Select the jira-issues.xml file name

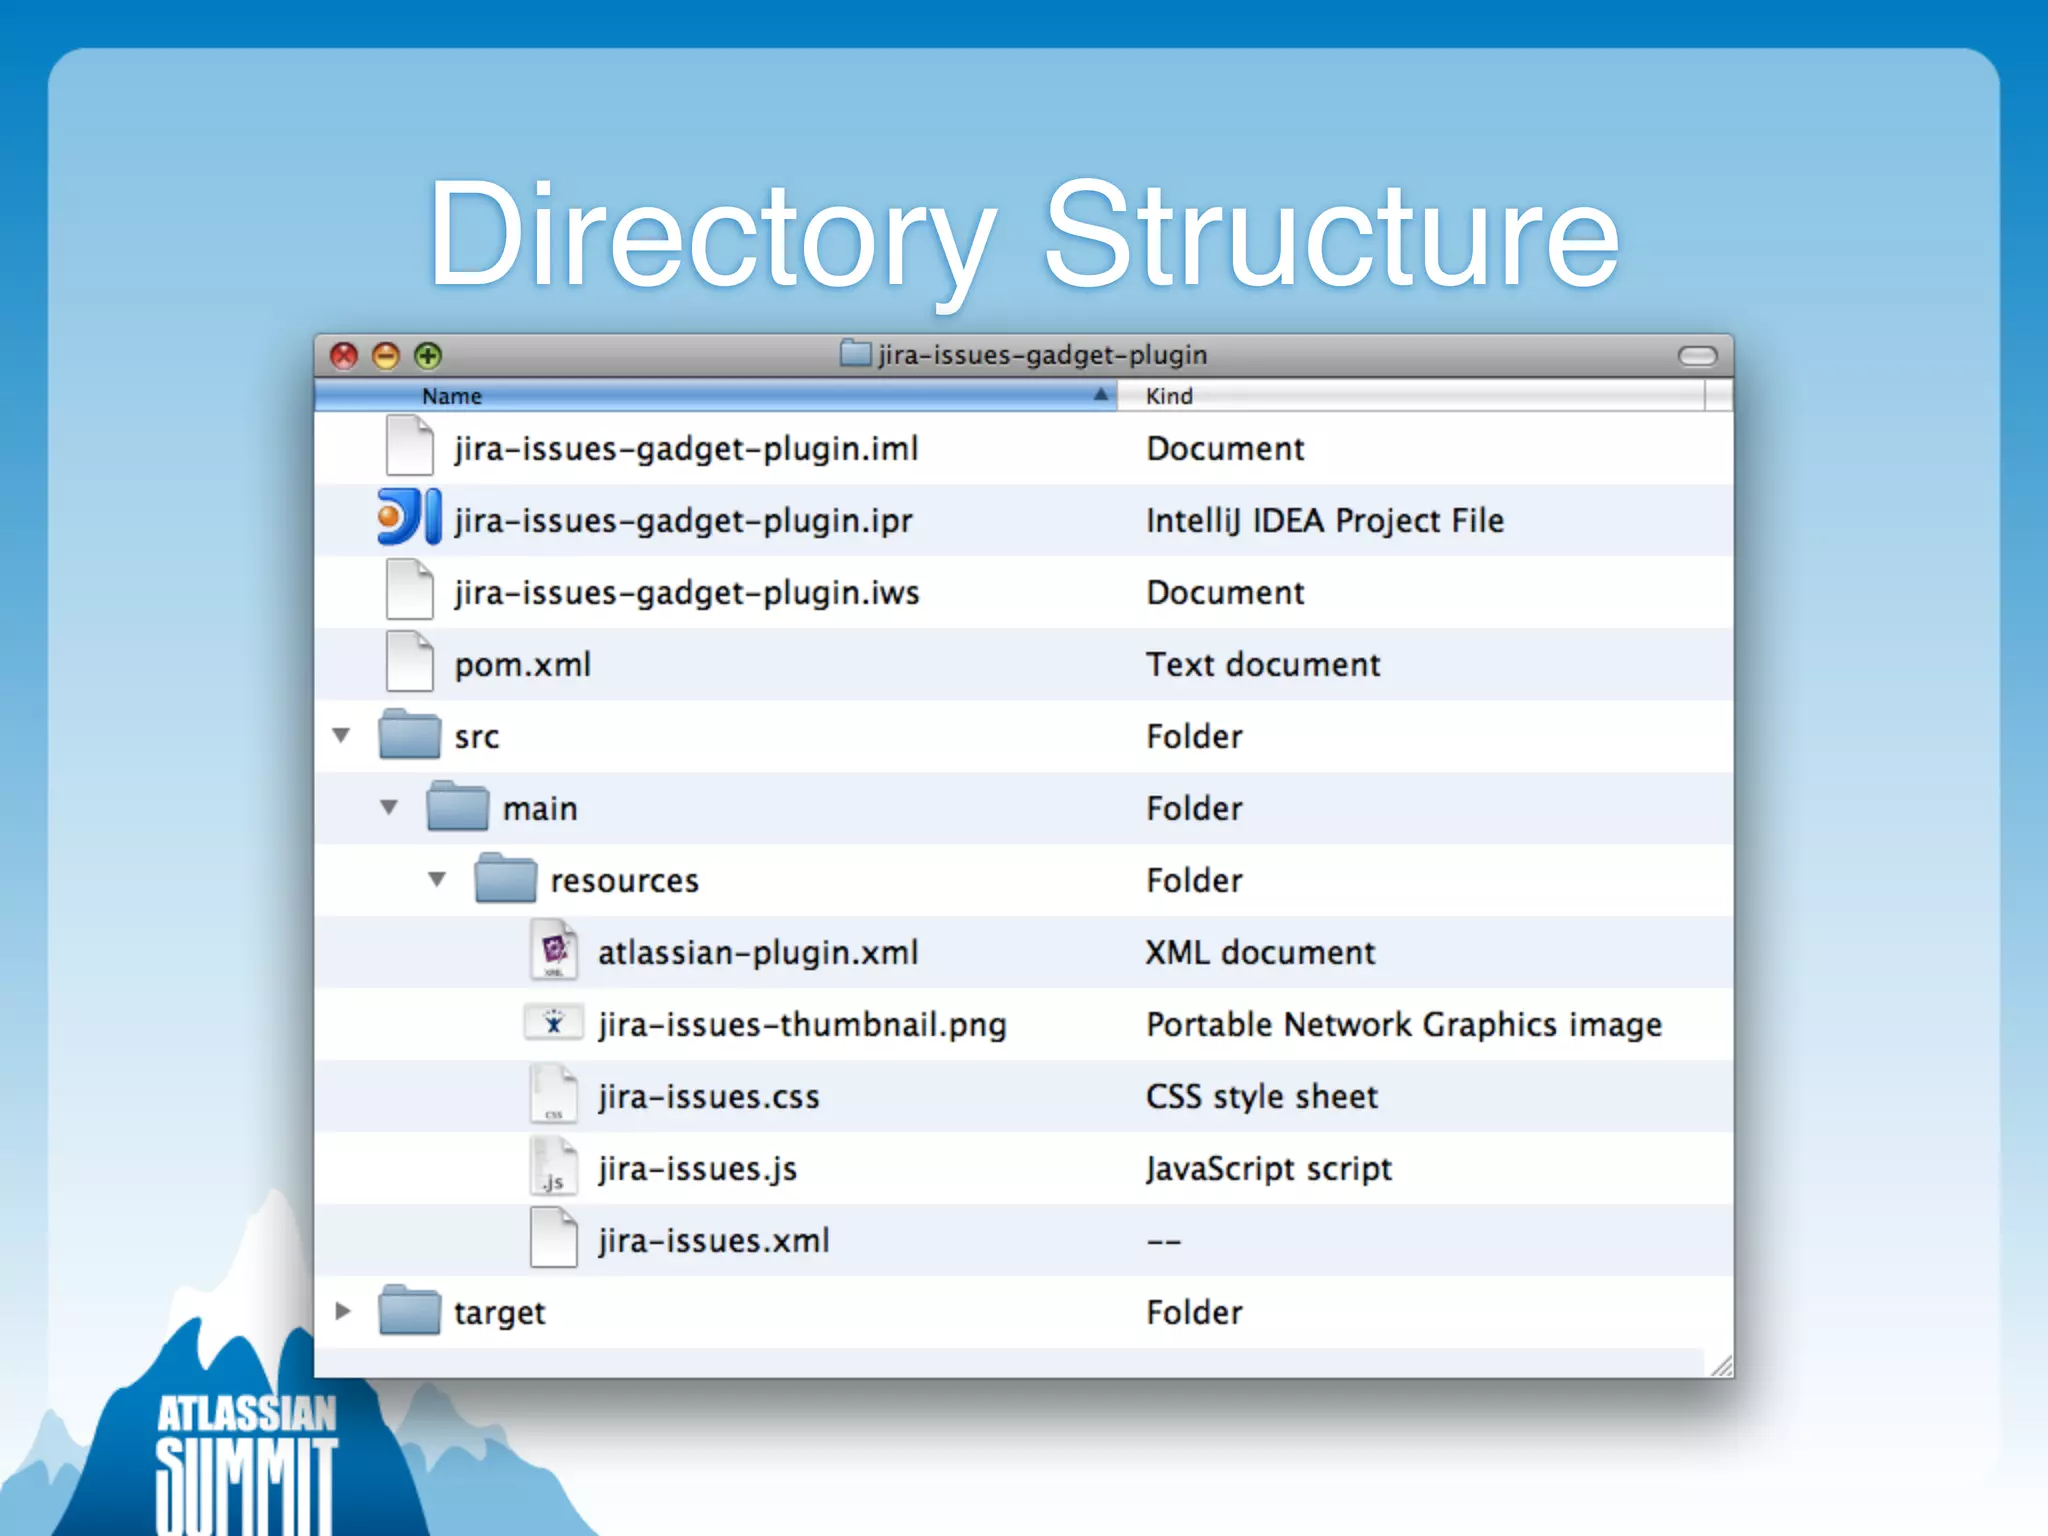(x=714, y=1241)
